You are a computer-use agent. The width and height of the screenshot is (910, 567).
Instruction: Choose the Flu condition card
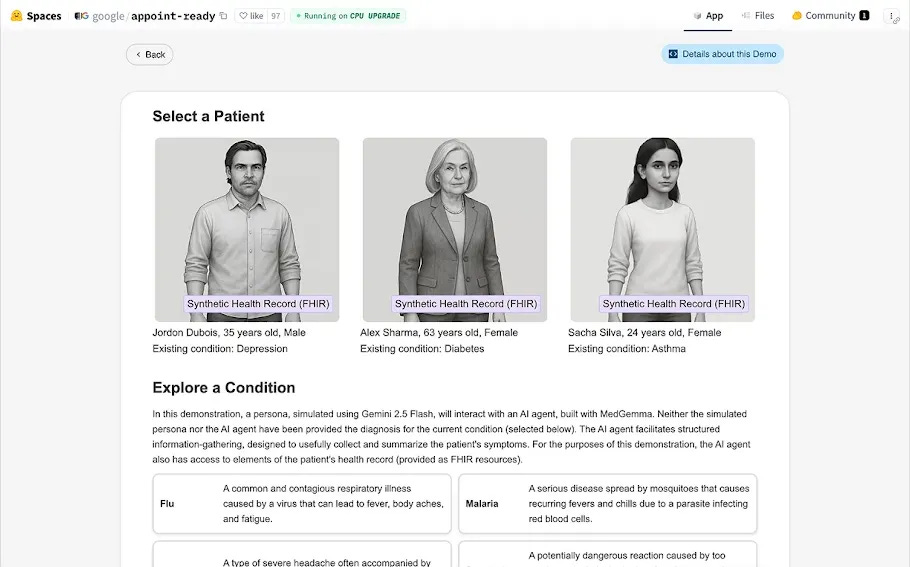[x=302, y=504]
